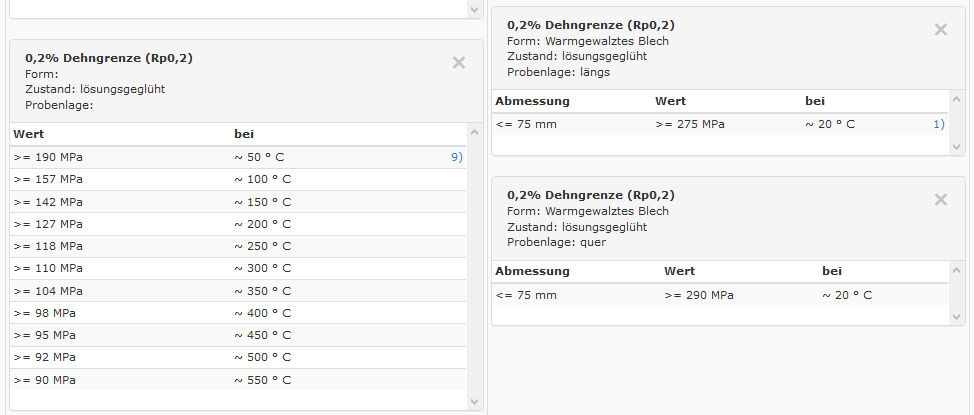974x415 pixels.
Task: Close the Probenlage quer panel
Action: pos(940,200)
